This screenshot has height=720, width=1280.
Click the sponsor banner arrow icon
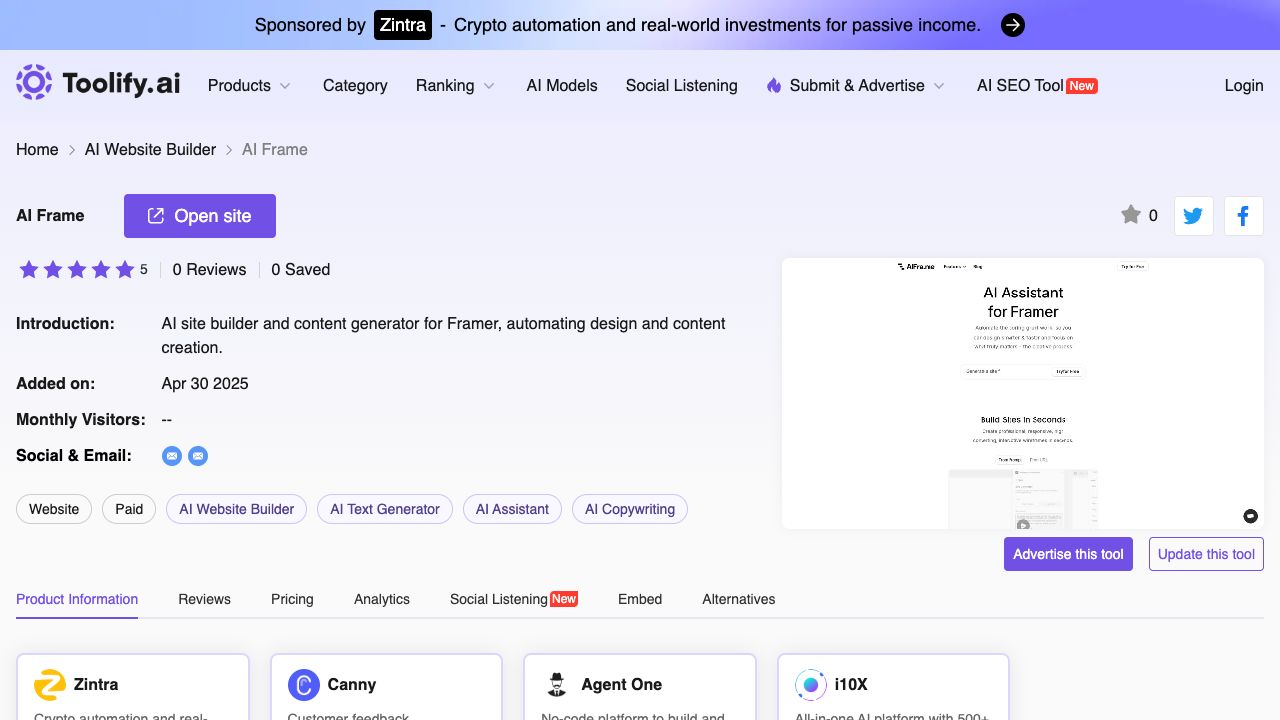point(1013,25)
